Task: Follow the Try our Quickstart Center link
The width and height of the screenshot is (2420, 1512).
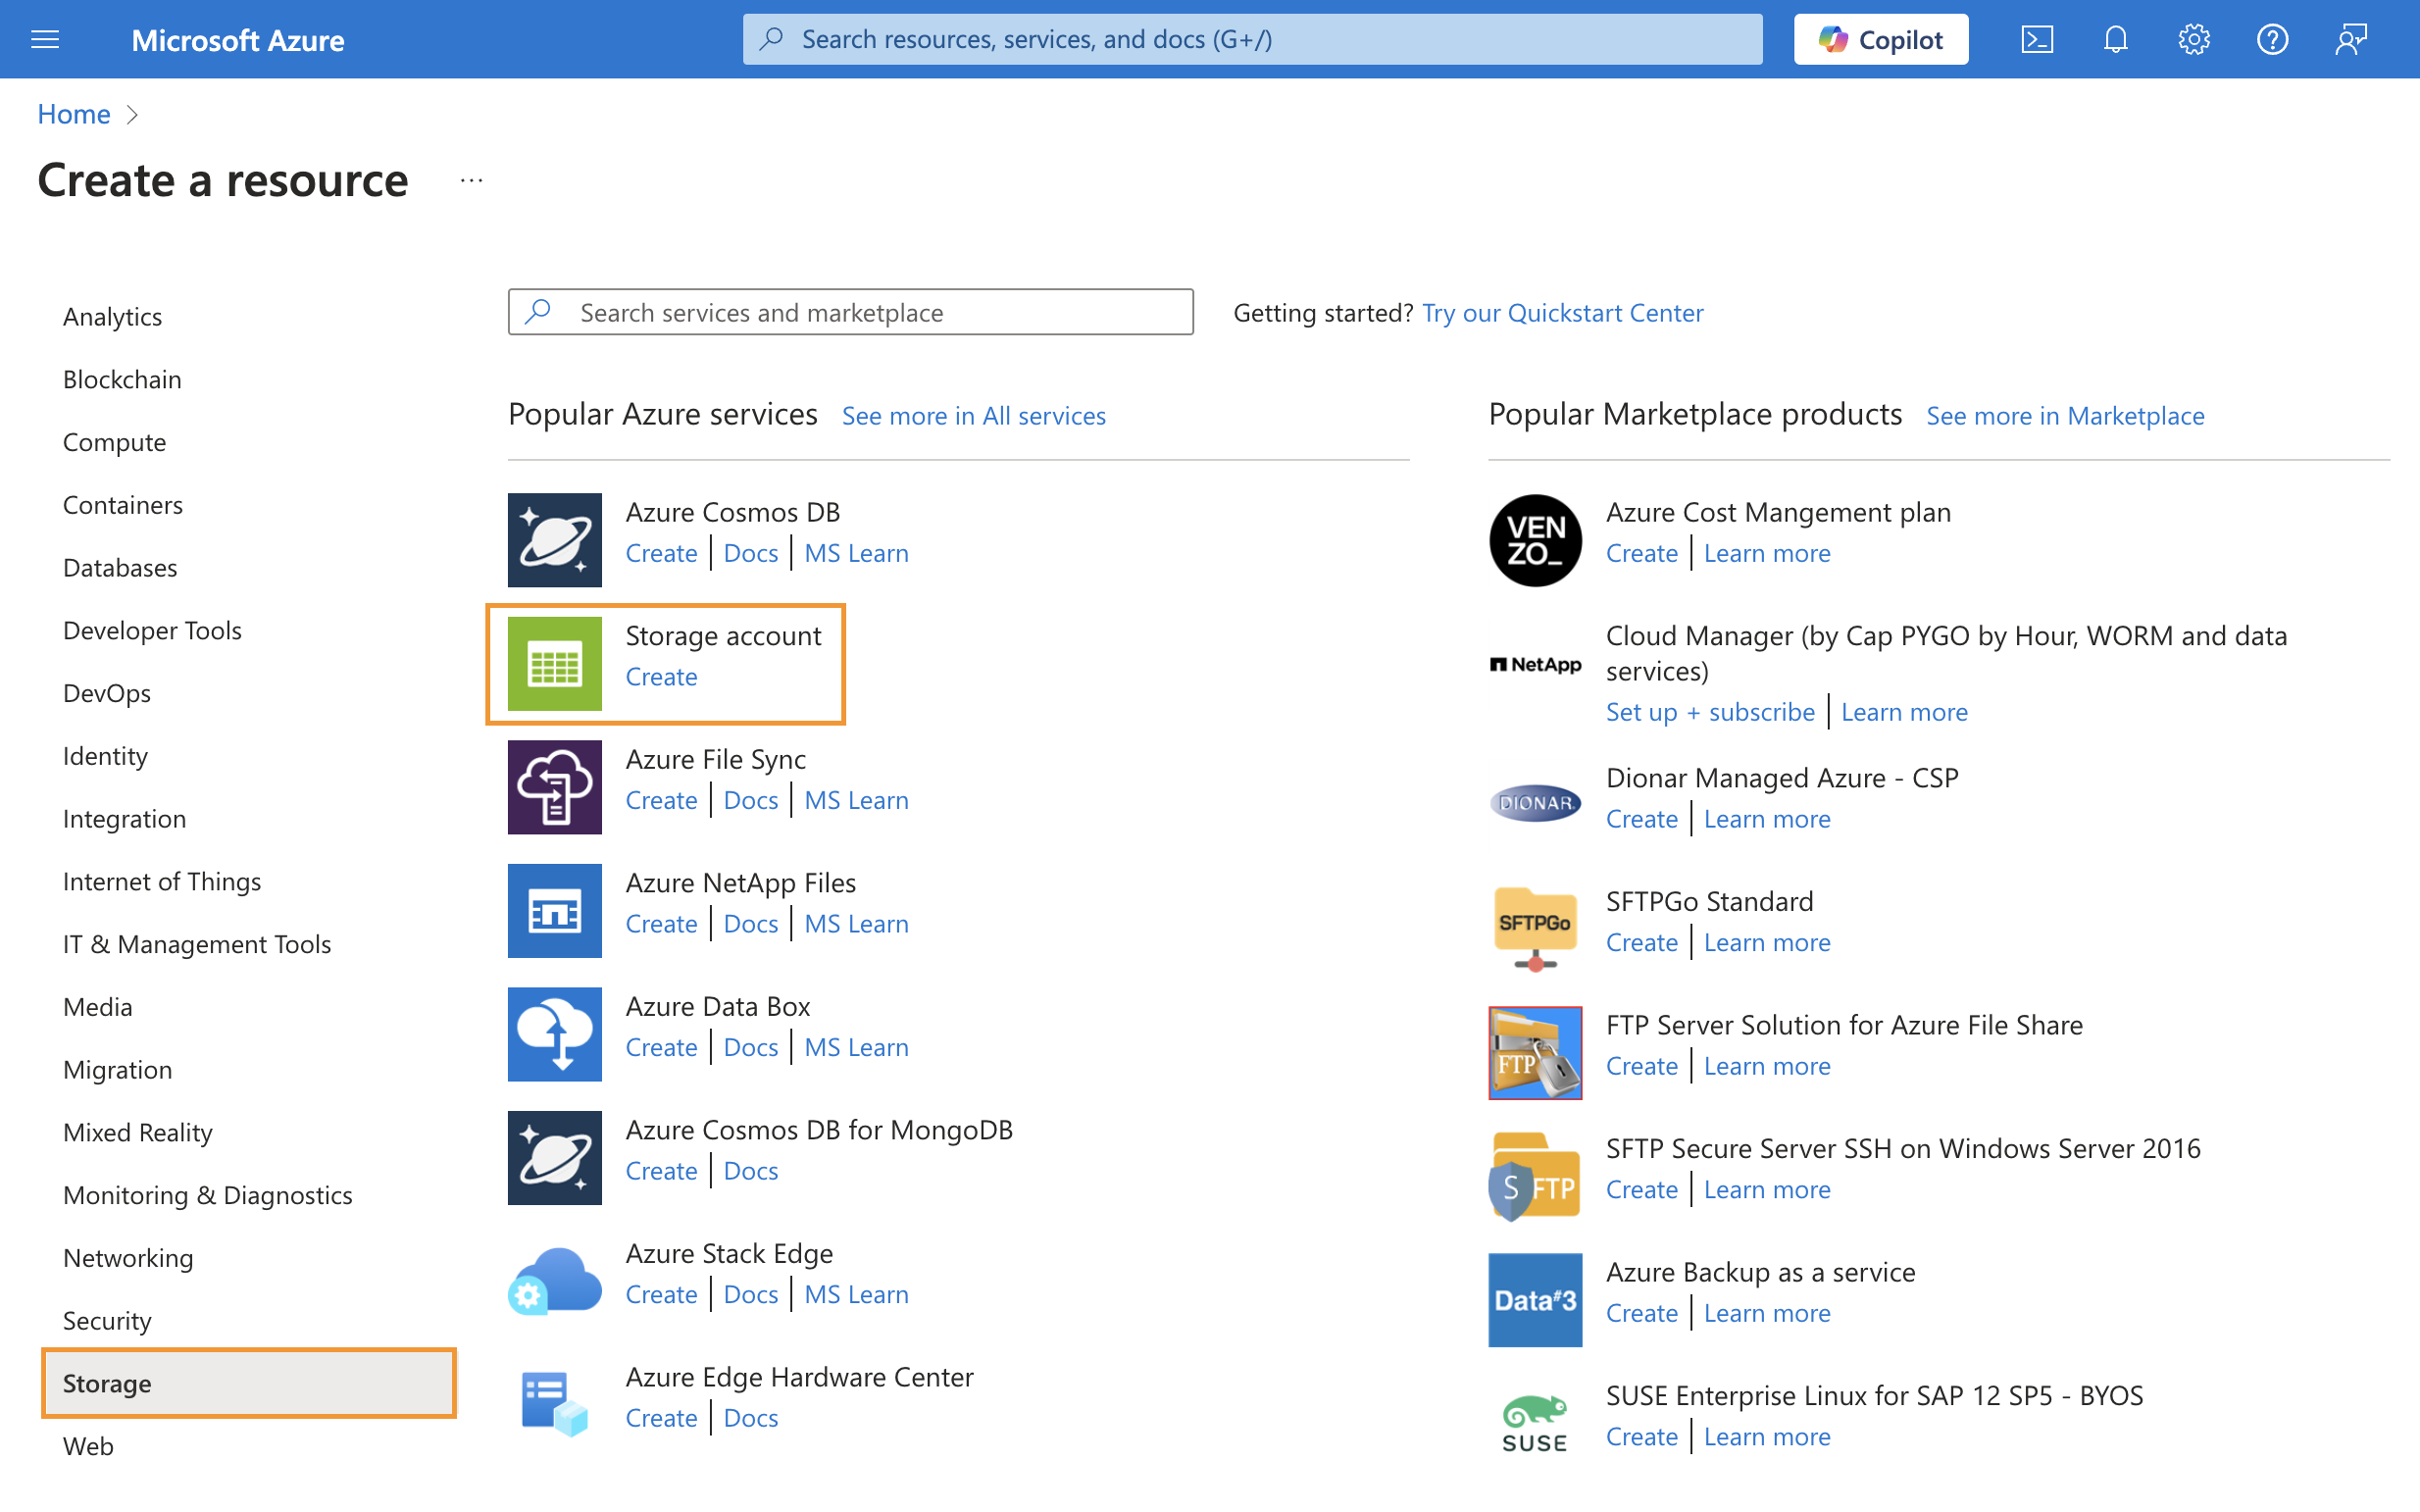Action: [x=1562, y=312]
